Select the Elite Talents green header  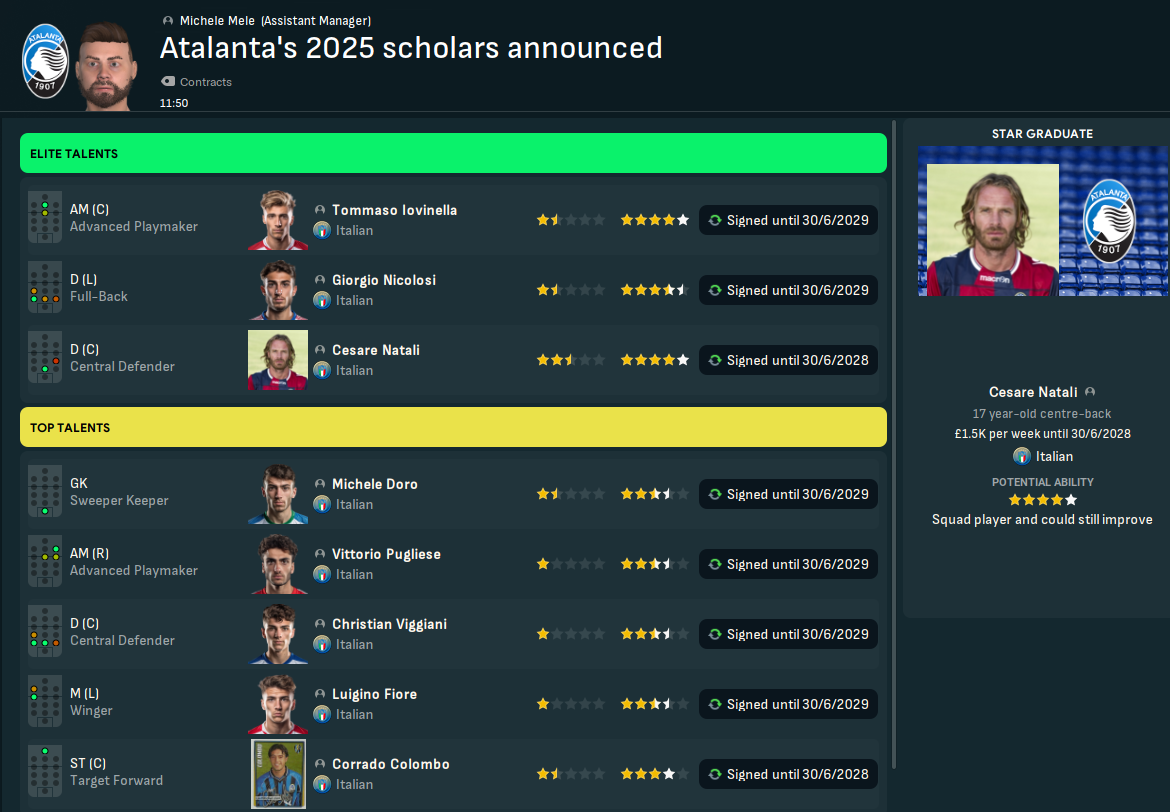[453, 154]
